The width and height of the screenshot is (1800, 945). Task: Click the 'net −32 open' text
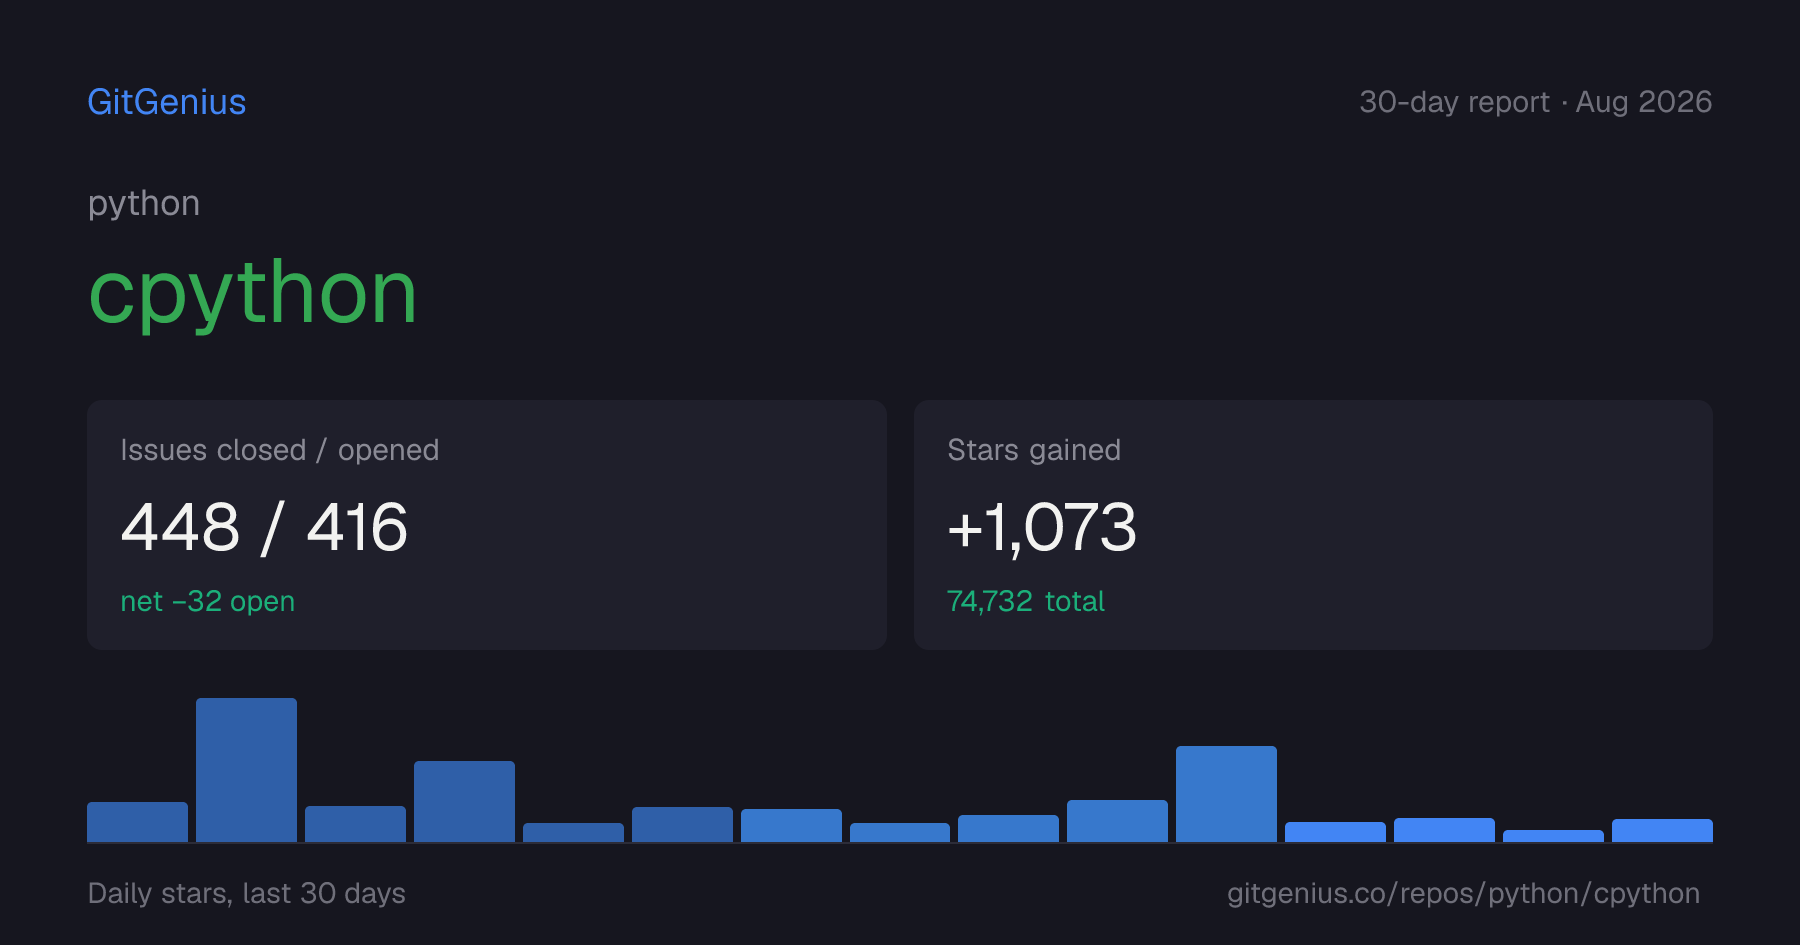pyautogui.click(x=207, y=601)
